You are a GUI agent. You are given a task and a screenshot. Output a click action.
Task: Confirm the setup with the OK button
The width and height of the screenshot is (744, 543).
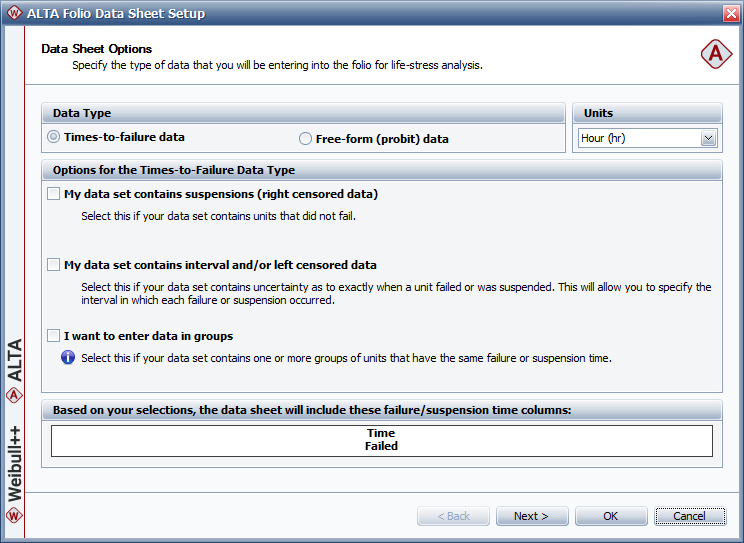tap(610, 516)
